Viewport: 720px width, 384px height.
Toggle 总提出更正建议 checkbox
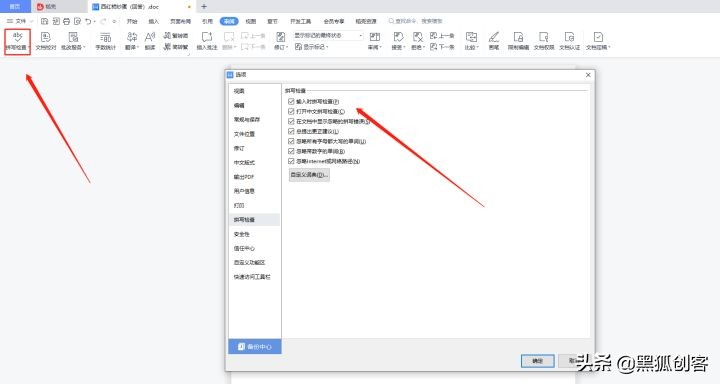pos(291,131)
